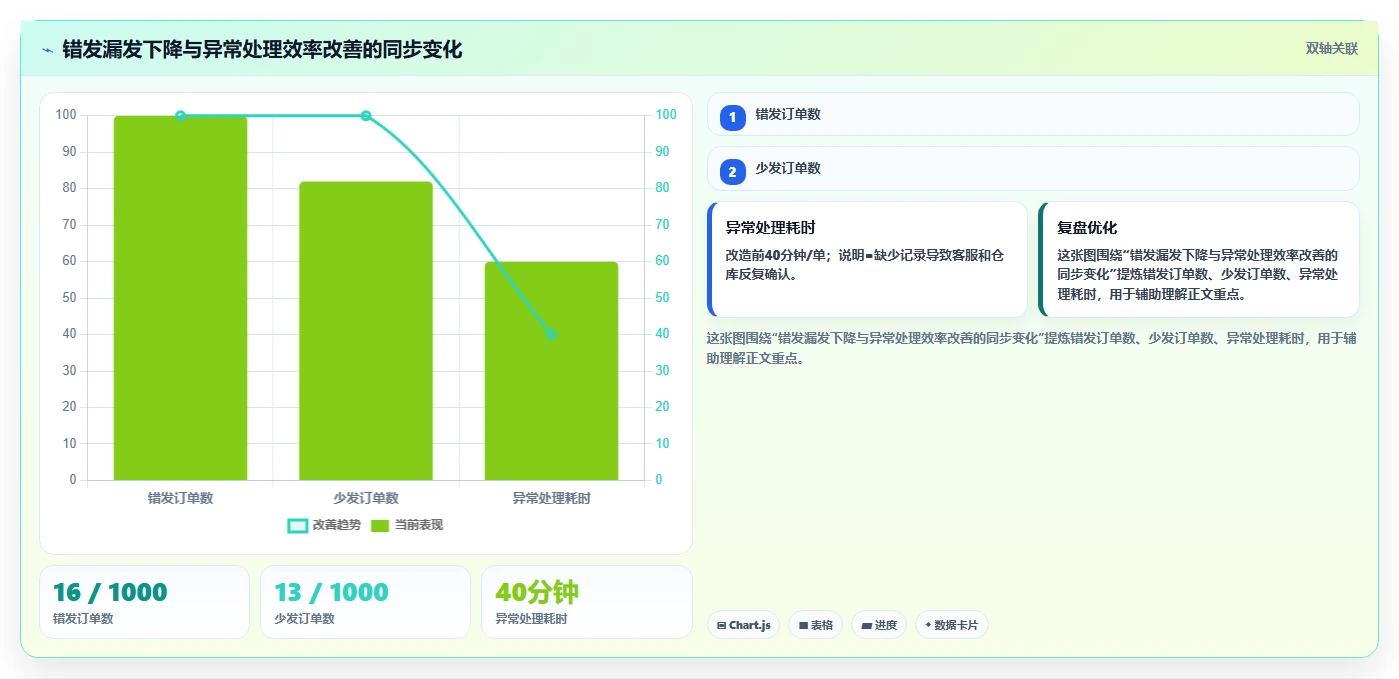Open the 异常处理耗时 info card
Viewport: 1399px width, 679px height.
867,260
